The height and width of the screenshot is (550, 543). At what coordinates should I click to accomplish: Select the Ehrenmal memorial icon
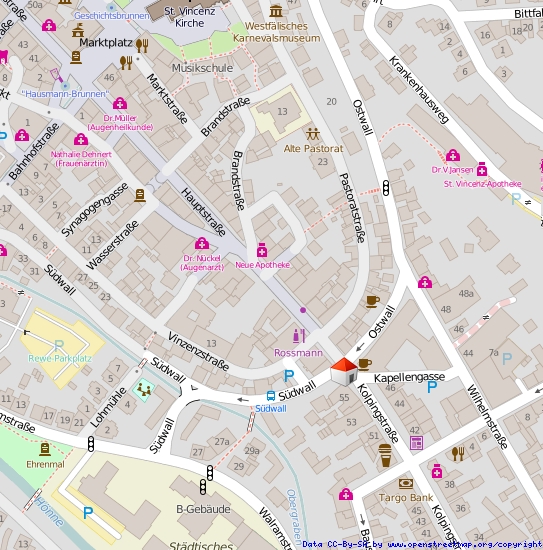(x=45, y=449)
